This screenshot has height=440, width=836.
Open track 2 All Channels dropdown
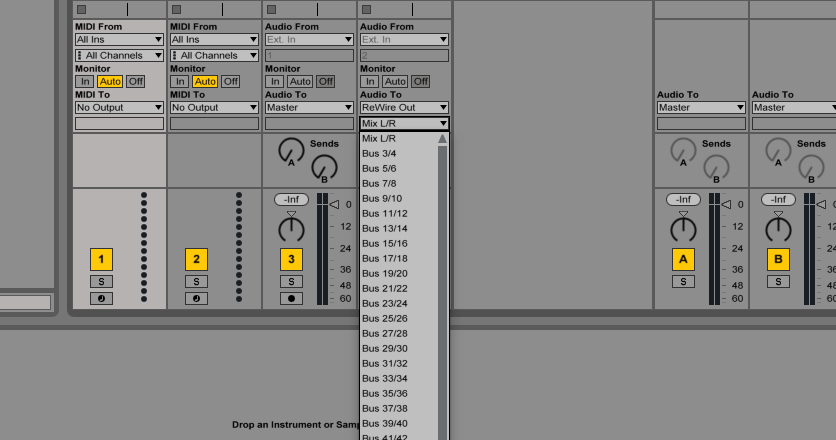point(214,55)
